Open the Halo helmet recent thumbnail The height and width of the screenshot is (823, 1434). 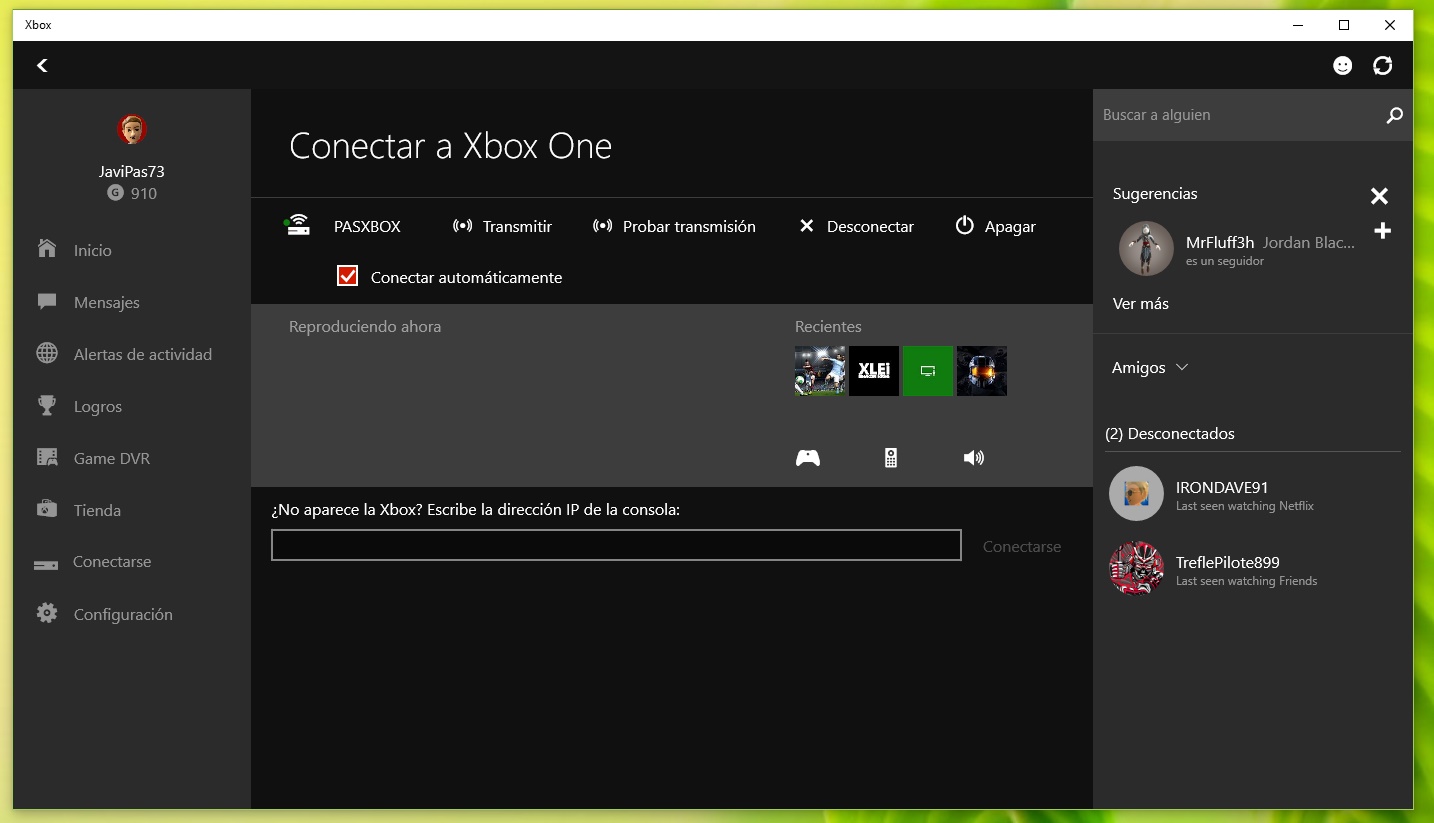coord(982,371)
